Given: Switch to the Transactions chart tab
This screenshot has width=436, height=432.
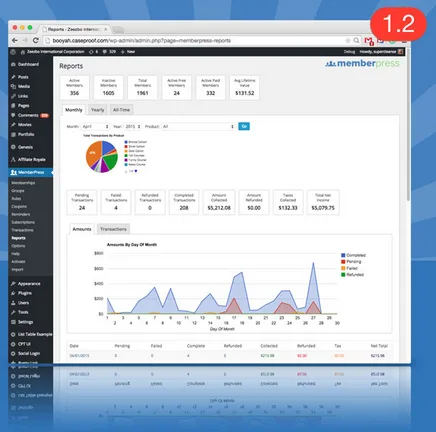Looking at the screenshot, I should click(x=113, y=229).
